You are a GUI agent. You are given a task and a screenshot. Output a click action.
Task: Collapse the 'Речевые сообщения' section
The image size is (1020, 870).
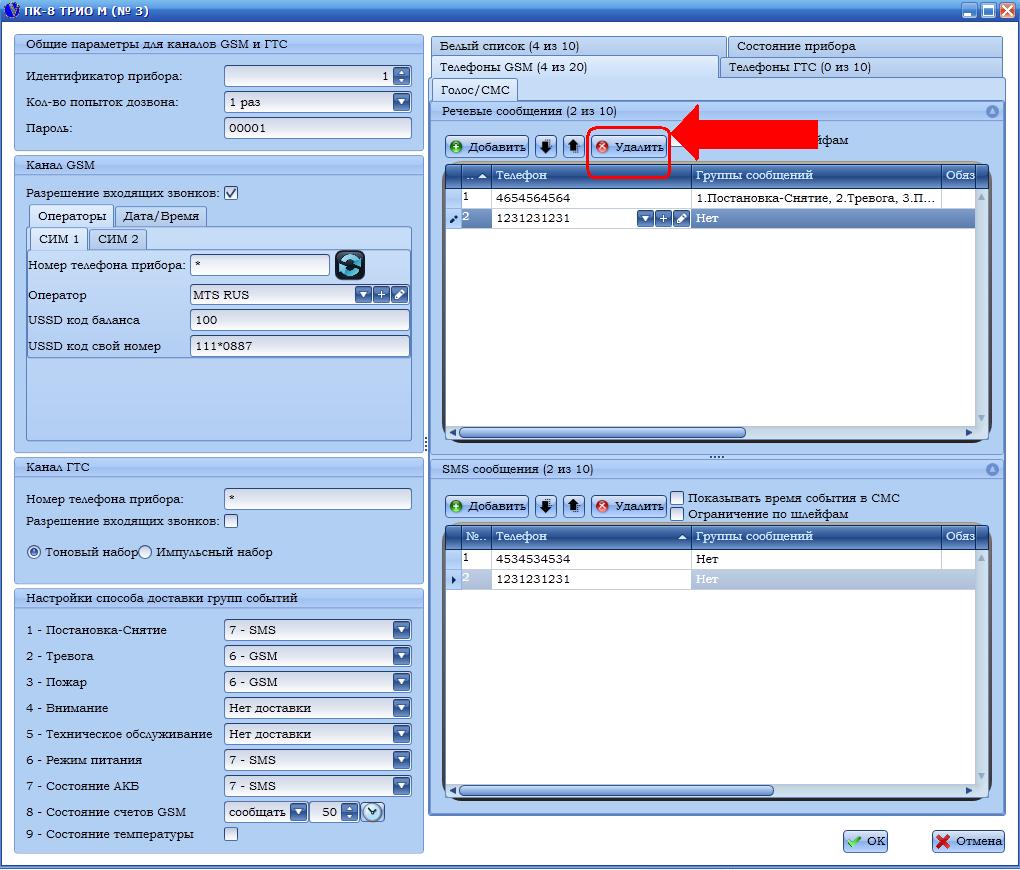991,112
